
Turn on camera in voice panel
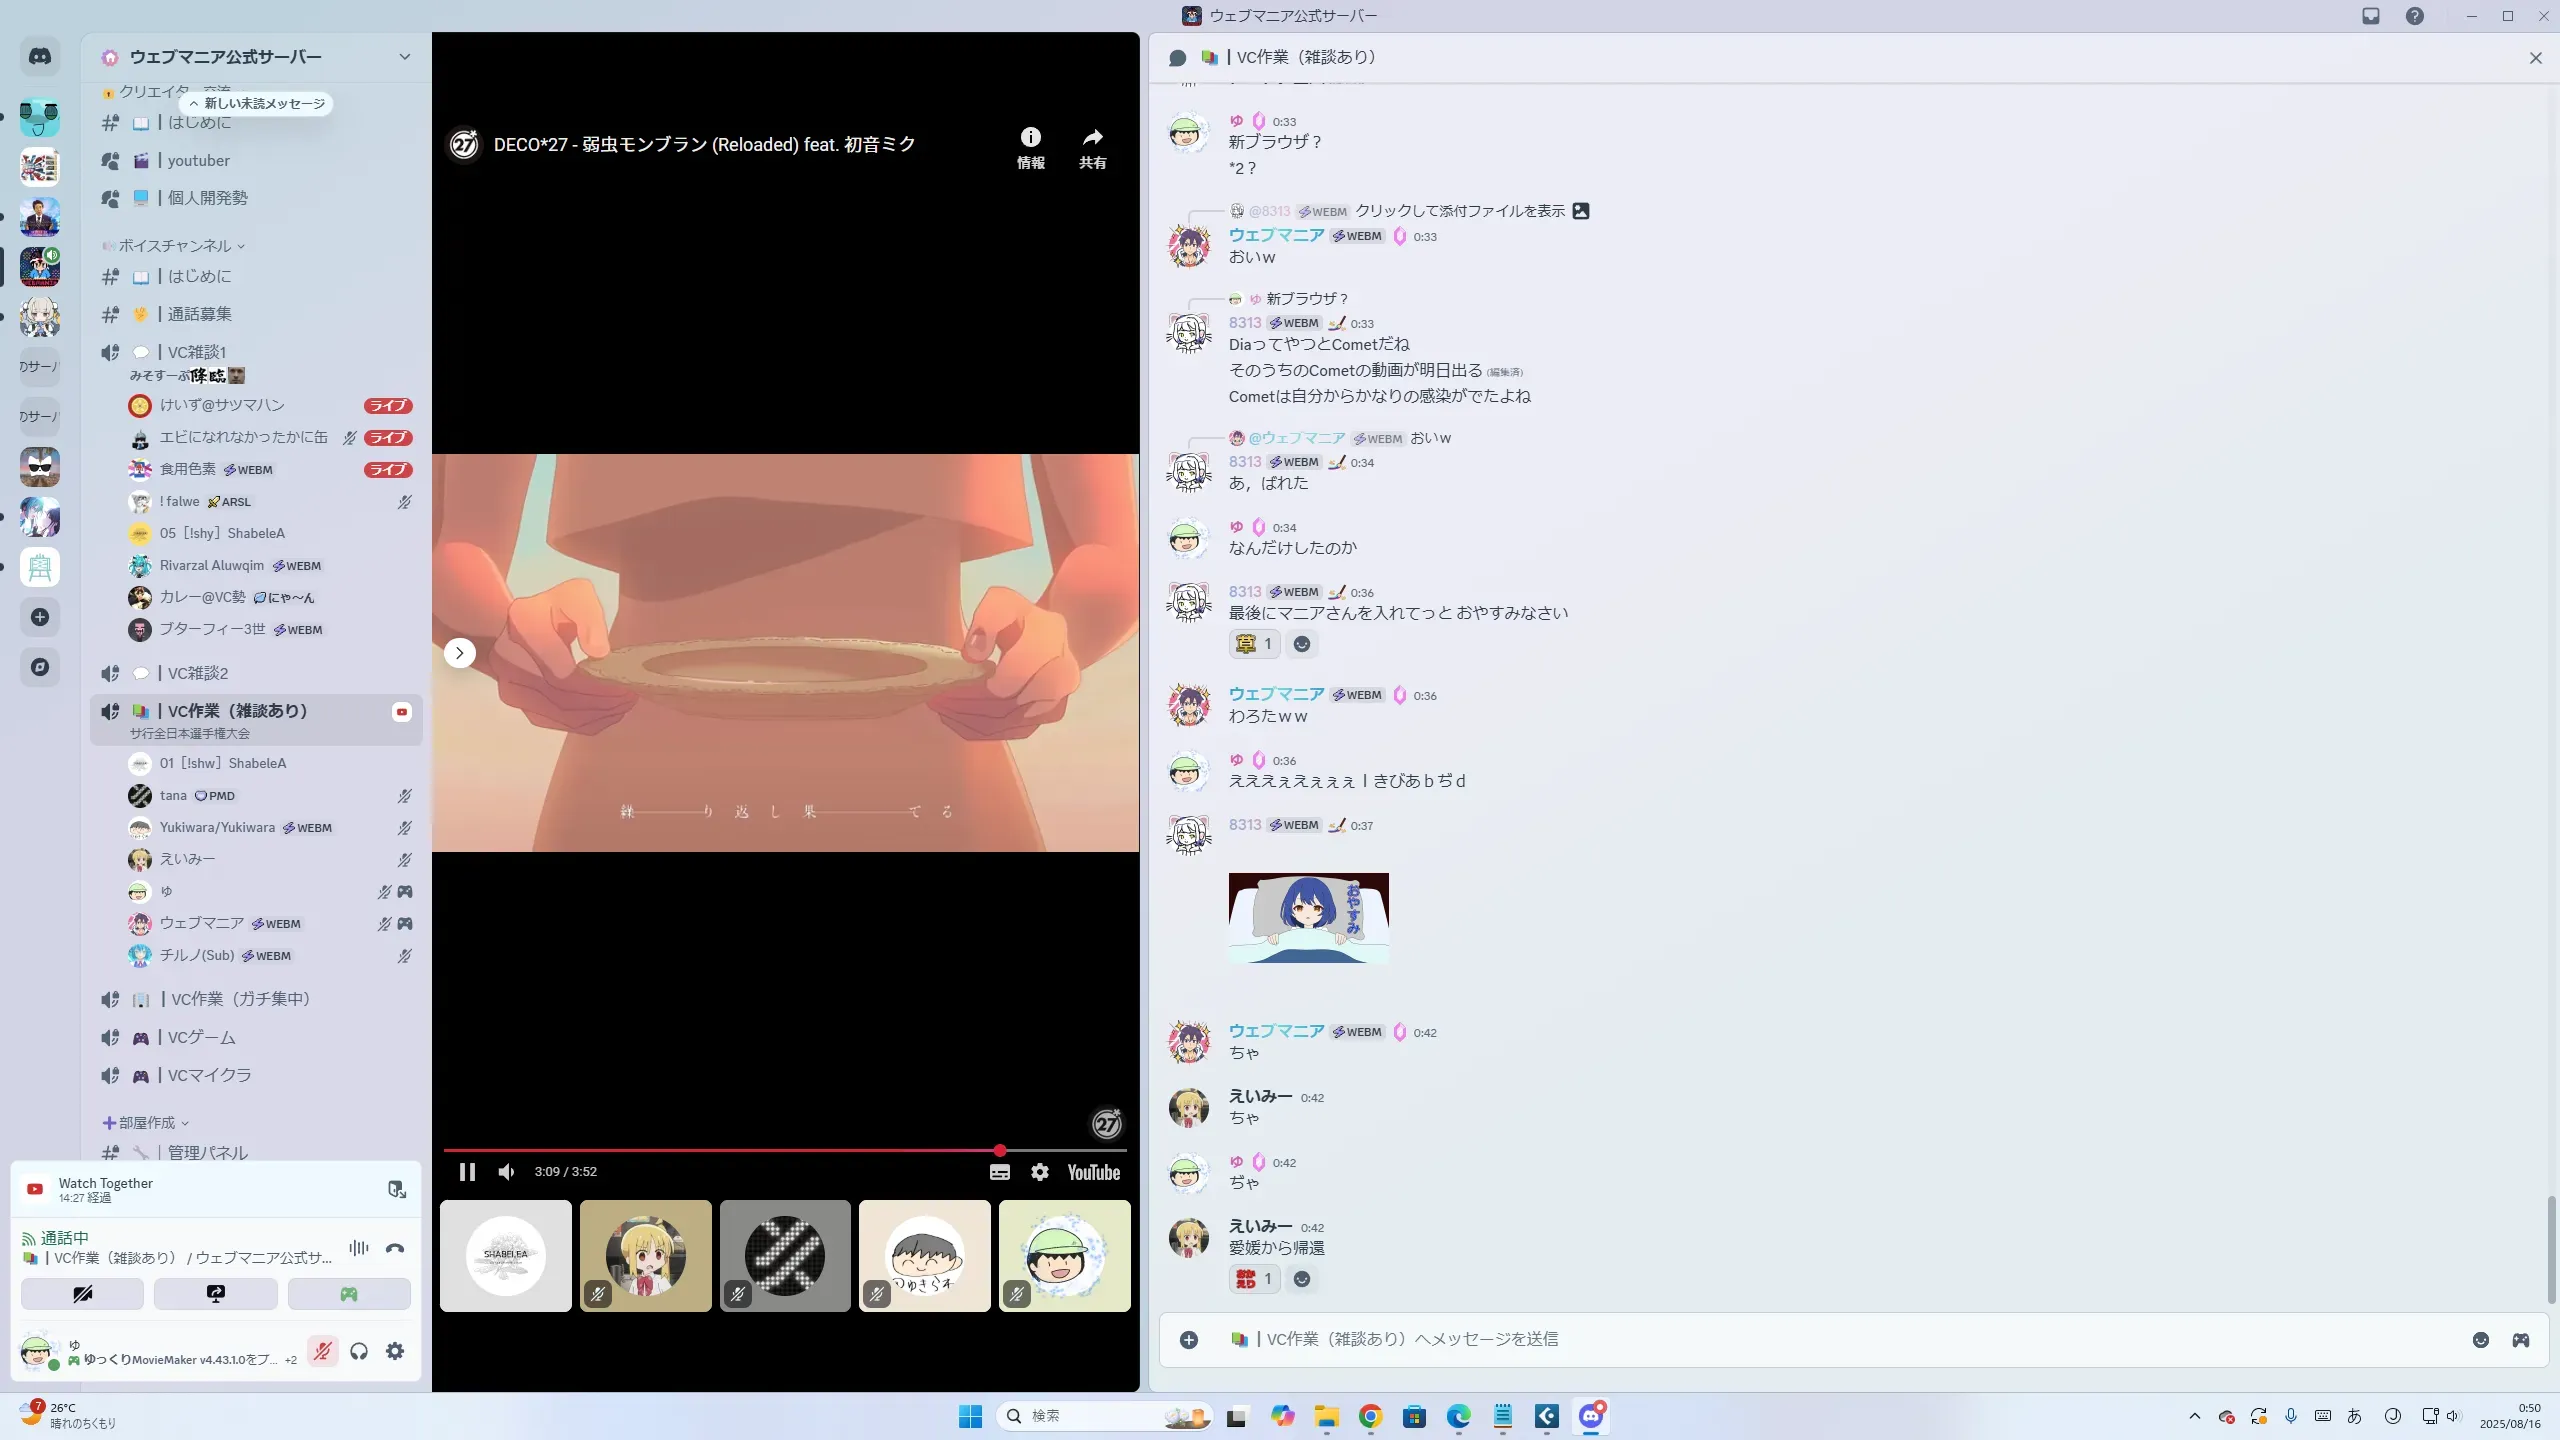(82, 1294)
